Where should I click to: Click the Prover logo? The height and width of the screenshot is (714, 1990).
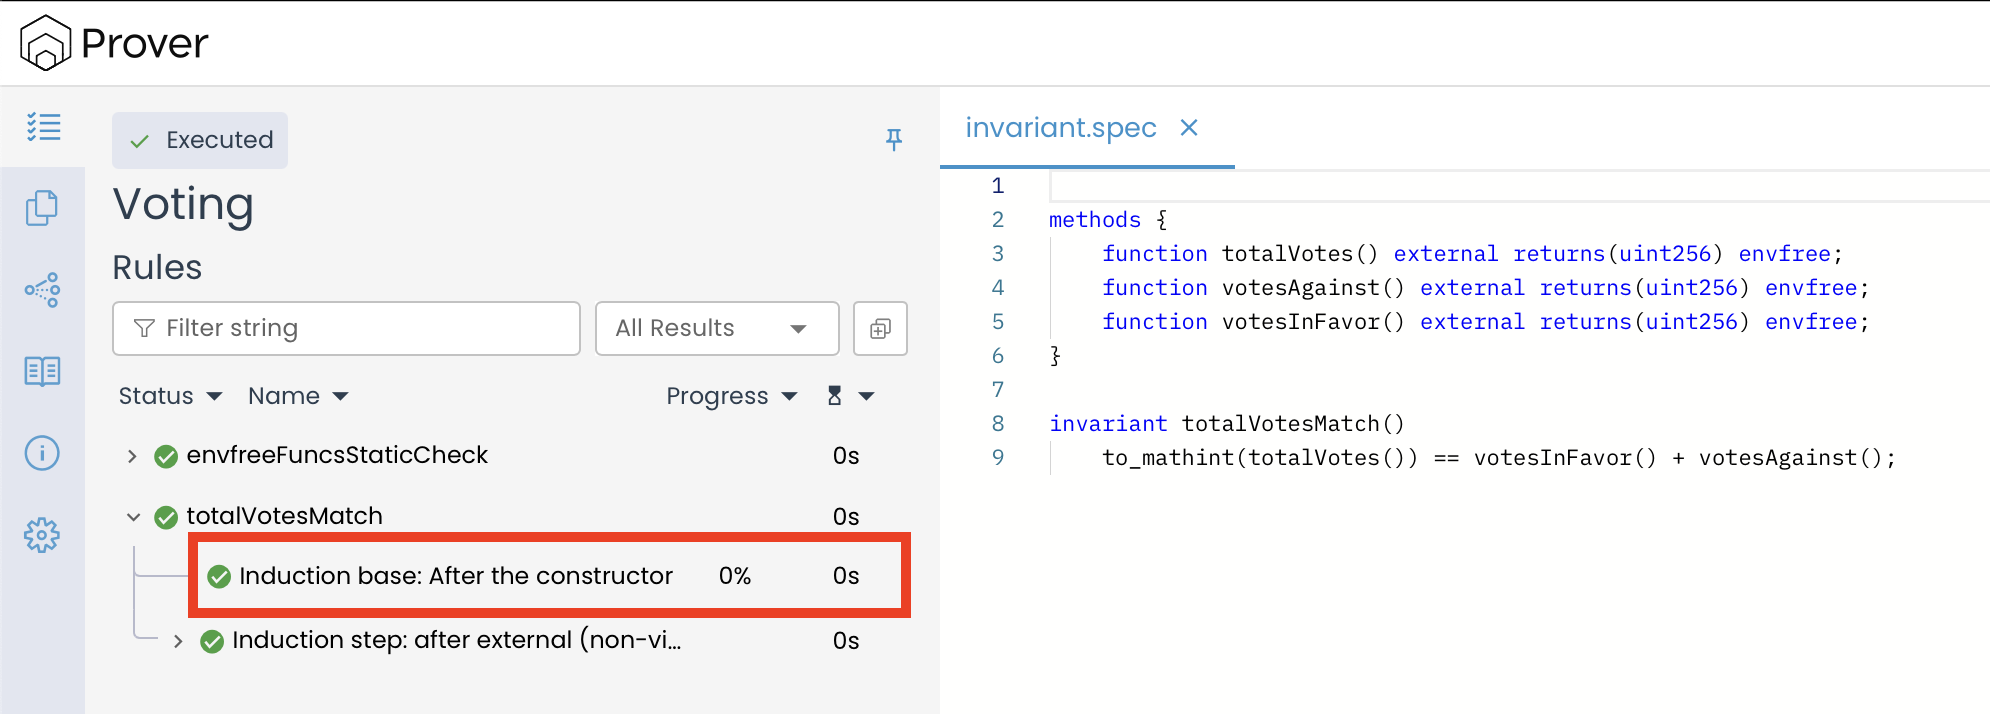(x=114, y=43)
